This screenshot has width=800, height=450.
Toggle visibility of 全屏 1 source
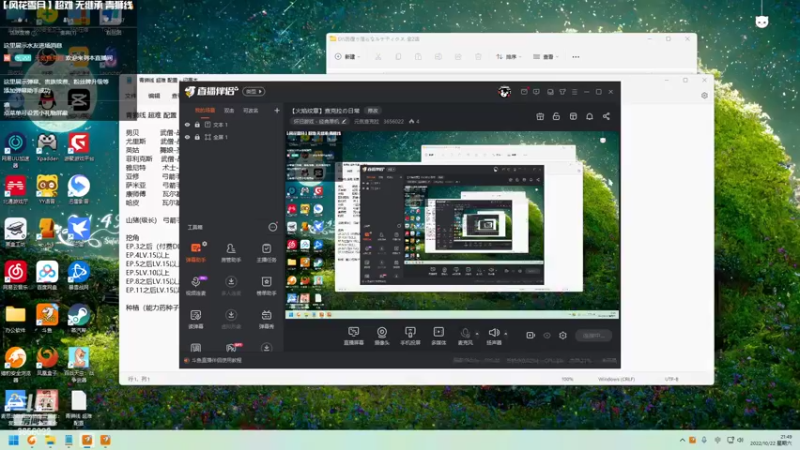pyautogui.click(x=187, y=137)
